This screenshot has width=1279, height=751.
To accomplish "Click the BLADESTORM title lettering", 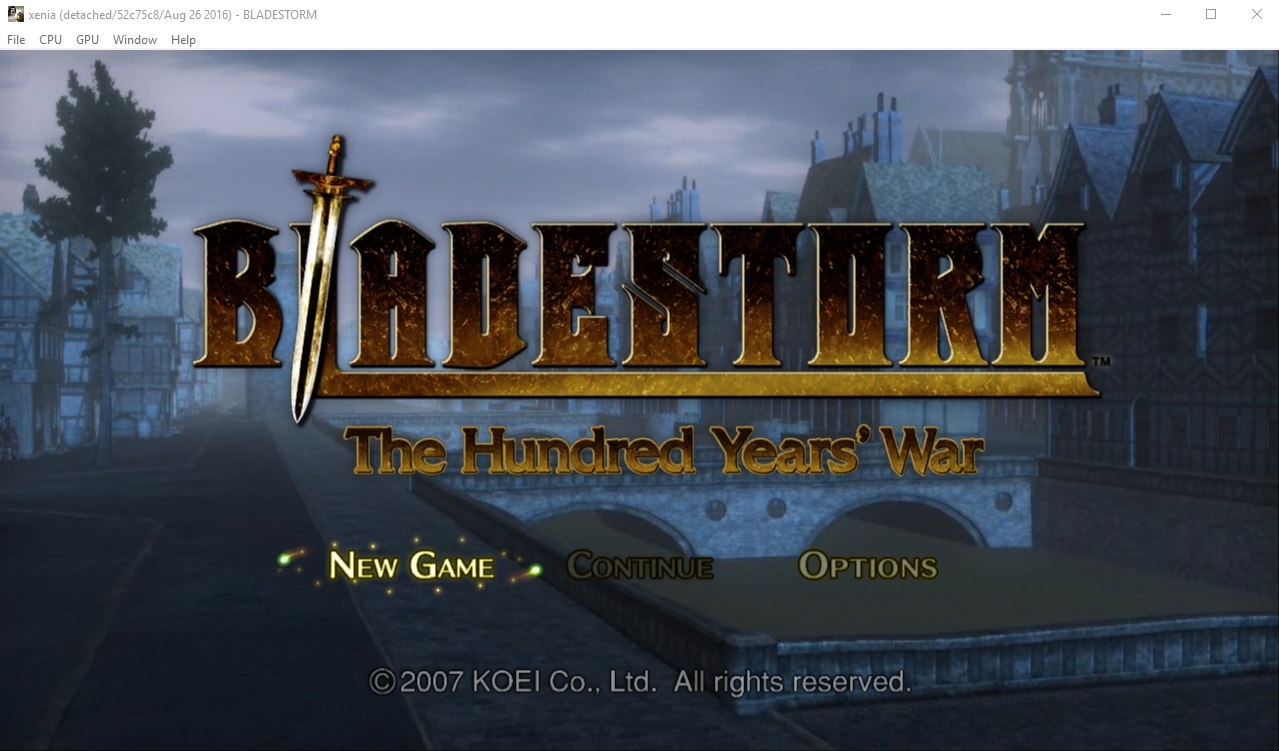I will tap(640, 295).
